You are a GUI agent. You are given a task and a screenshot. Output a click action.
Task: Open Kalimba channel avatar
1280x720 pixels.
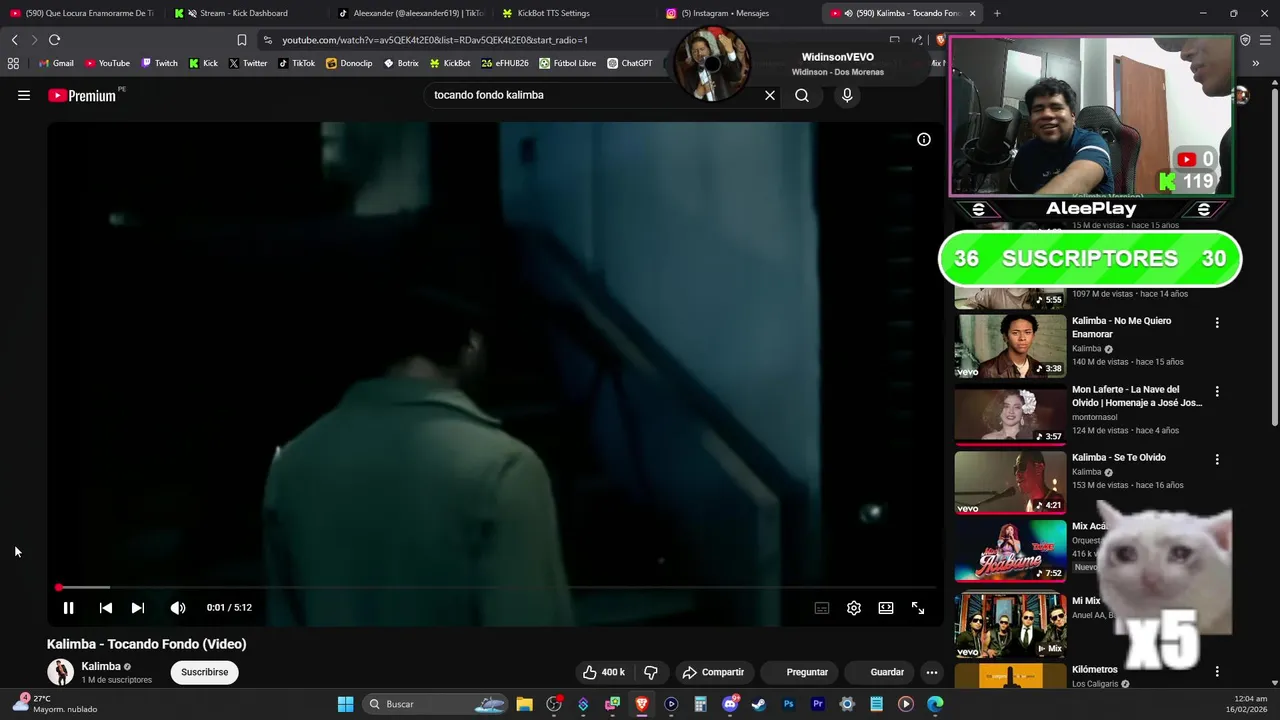pos(61,672)
